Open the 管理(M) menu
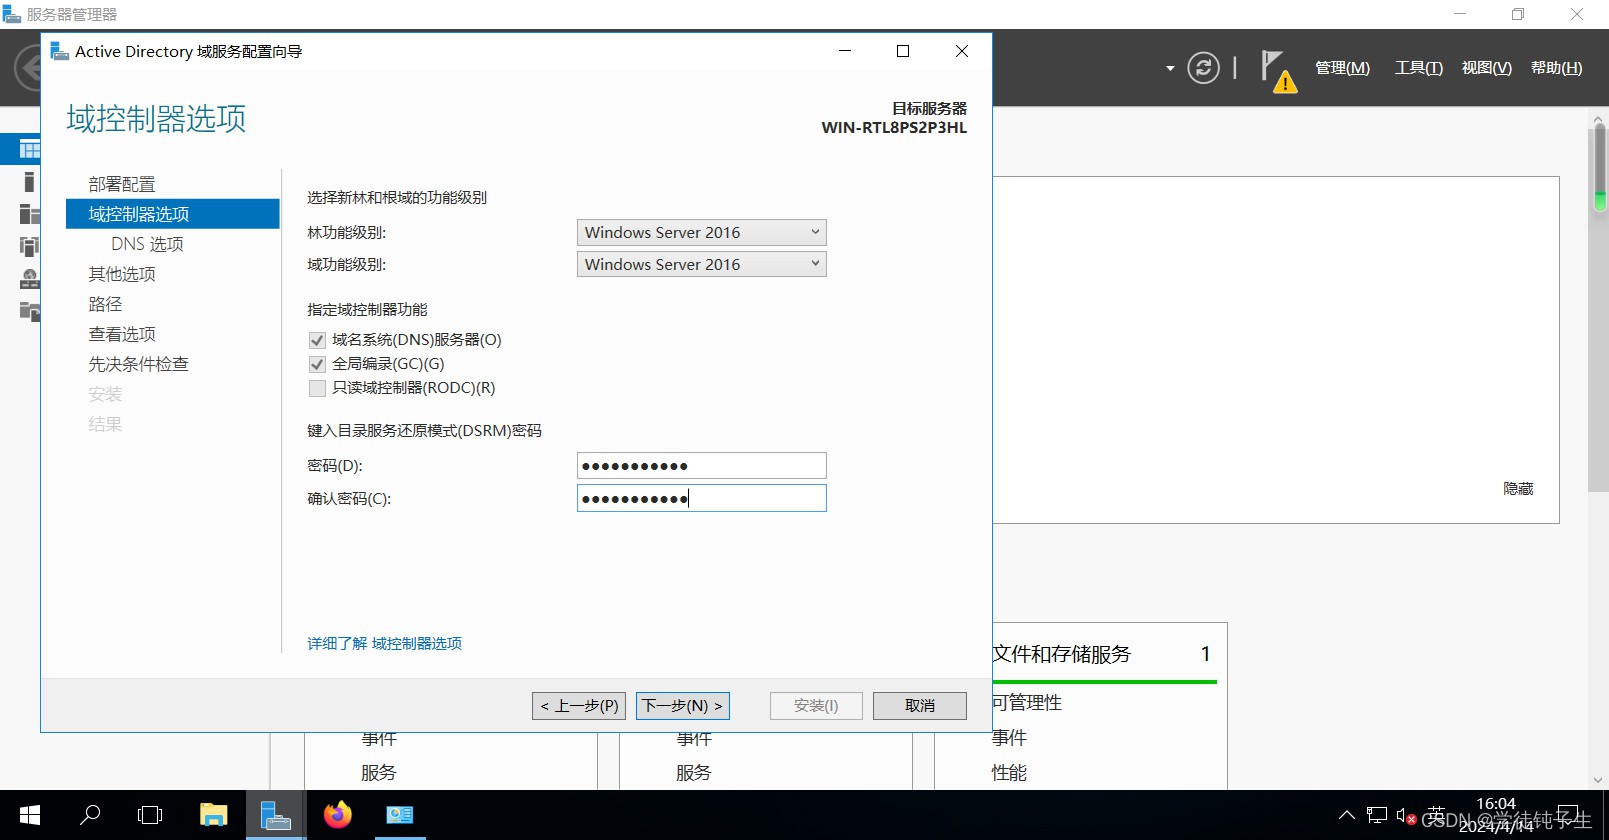Screen dimensions: 1609x840 point(1342,68)
